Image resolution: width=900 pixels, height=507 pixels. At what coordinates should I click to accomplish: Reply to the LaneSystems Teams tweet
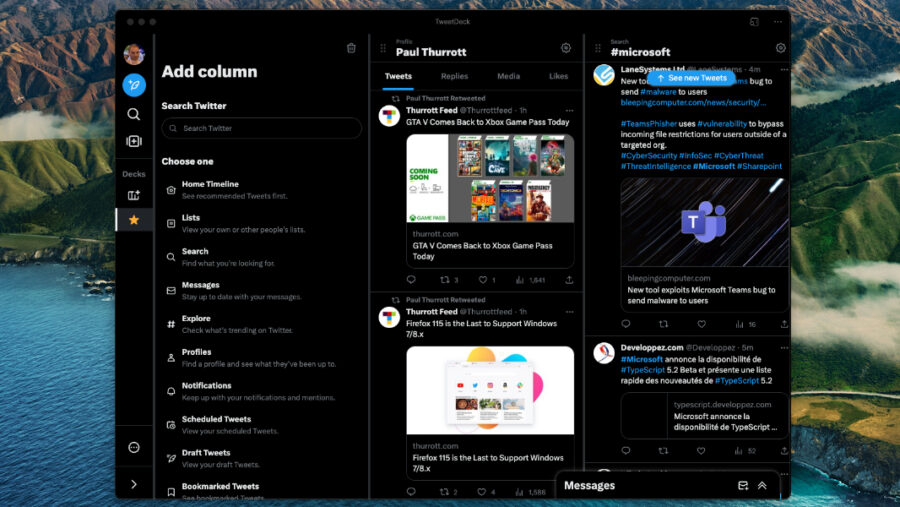coord(626,324)
